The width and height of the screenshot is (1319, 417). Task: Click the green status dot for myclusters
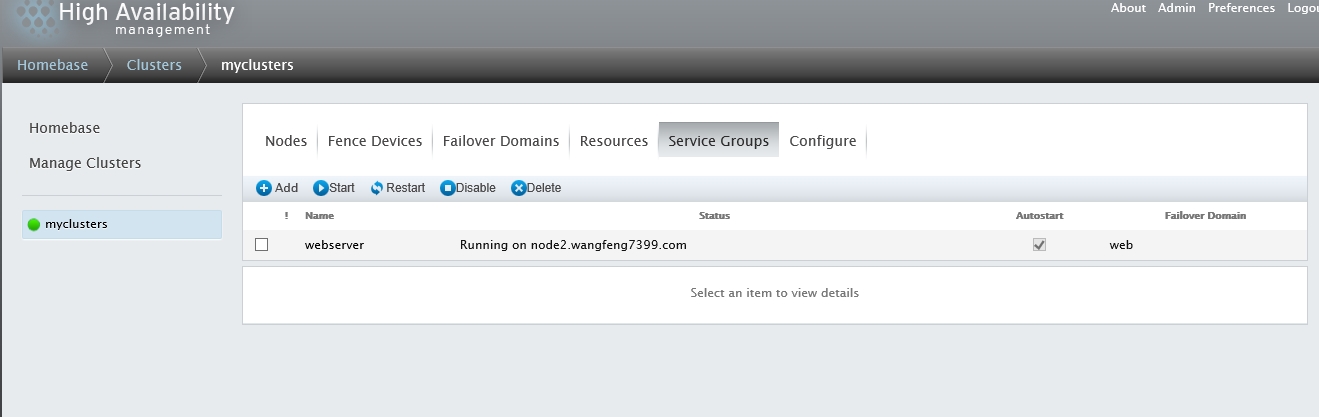(x=34, y=225)
